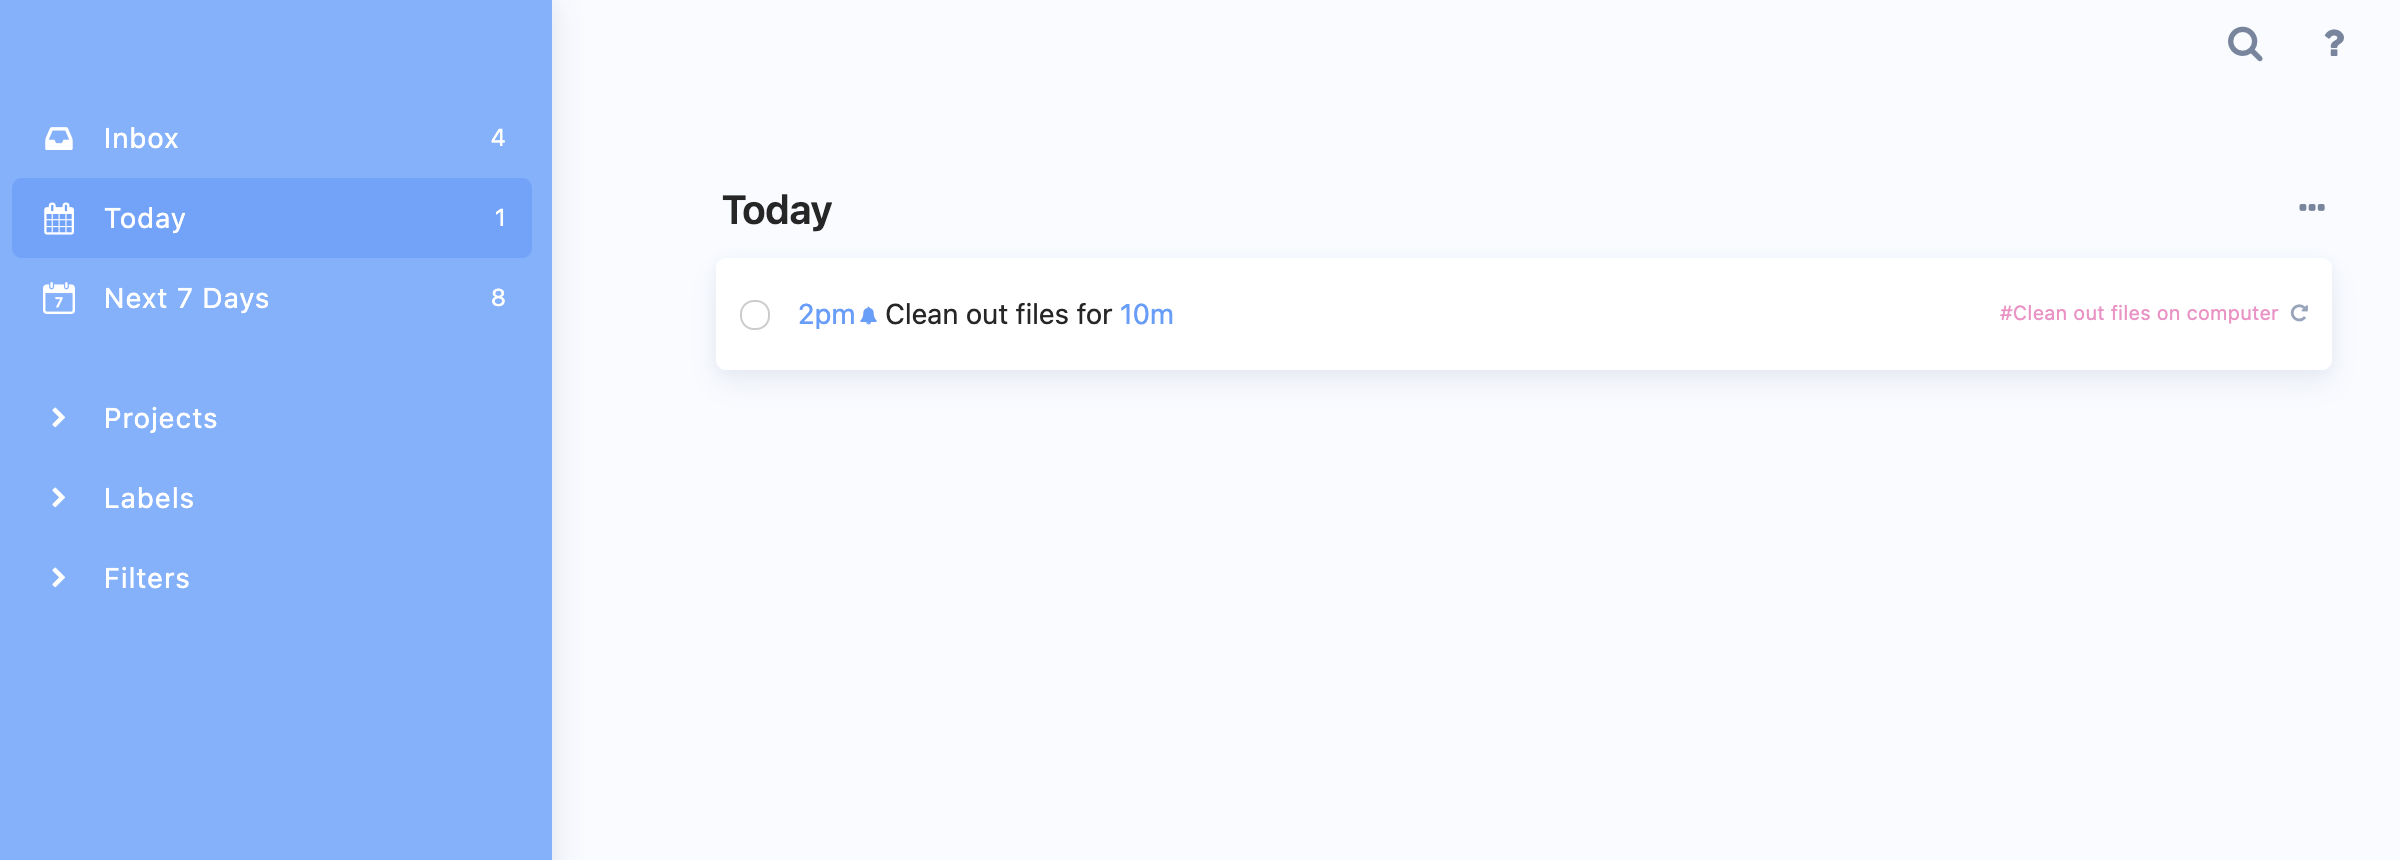Click the 10m duration text

(1146, 315)
